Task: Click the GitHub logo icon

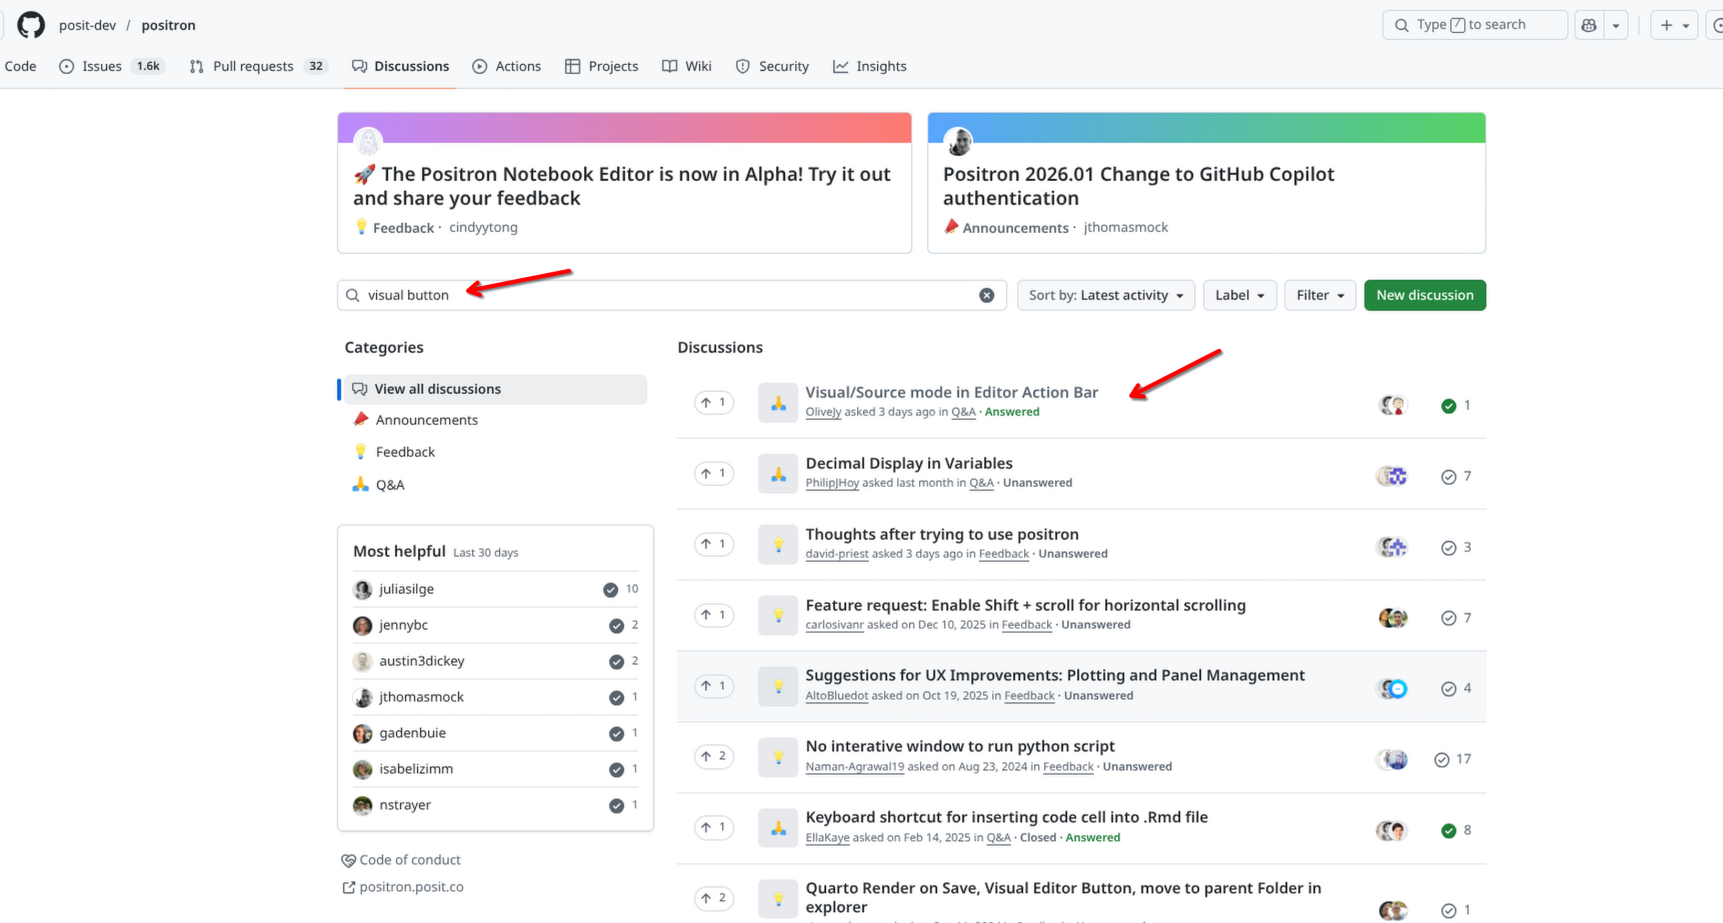Action: (31, 25)
